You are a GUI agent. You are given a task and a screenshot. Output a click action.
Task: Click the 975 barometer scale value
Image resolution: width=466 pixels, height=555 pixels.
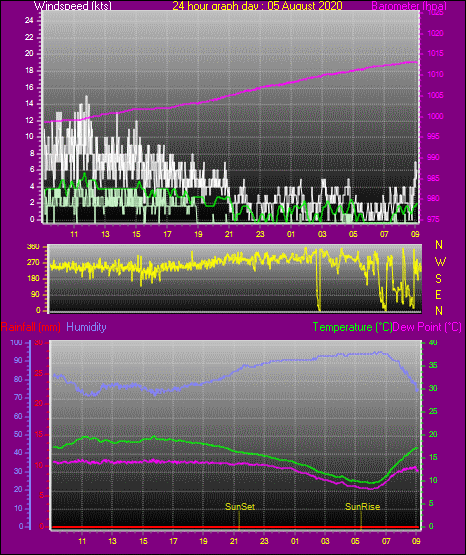(433, 219)
